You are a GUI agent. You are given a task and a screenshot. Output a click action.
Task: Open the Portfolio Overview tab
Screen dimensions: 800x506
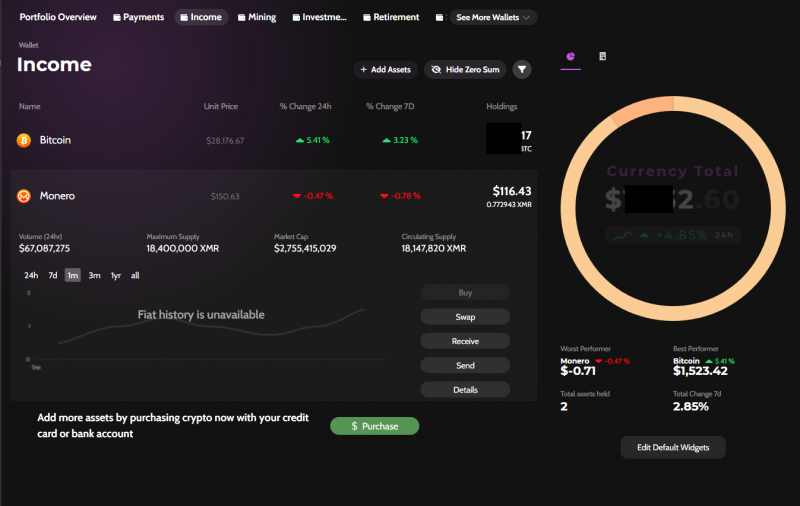click(x=58, y=18)
